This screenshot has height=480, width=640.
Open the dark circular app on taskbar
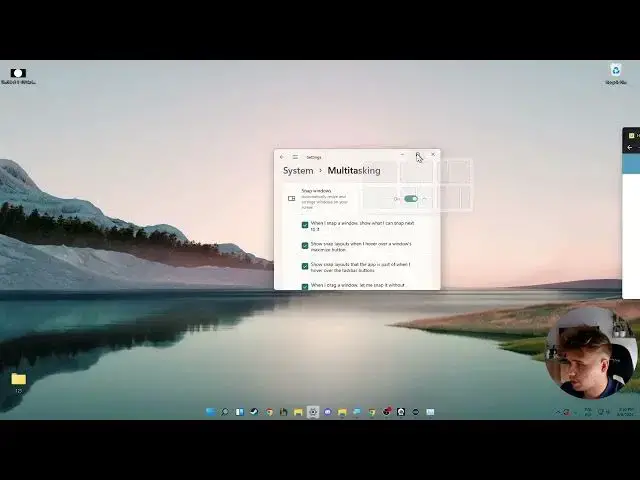(x=416, y=412)
